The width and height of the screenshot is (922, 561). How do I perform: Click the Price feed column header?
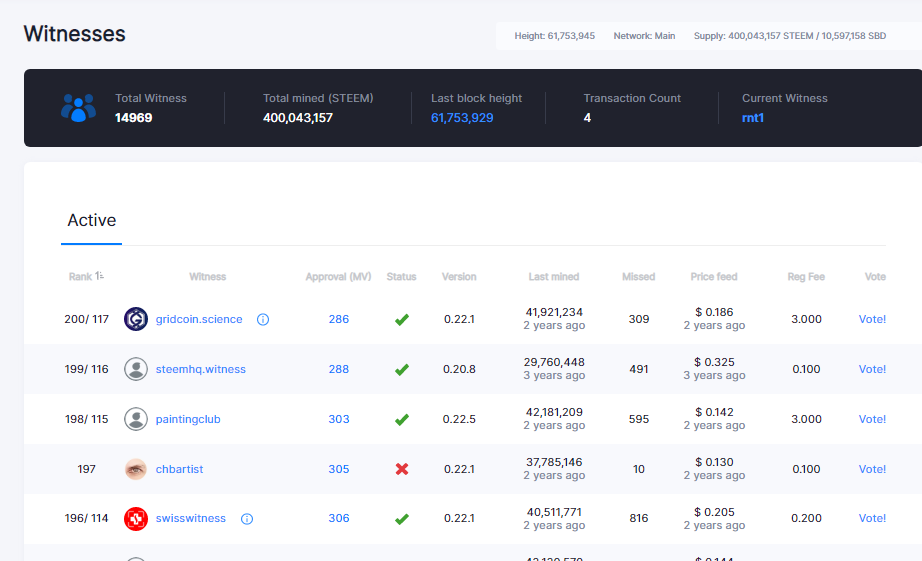714,276
